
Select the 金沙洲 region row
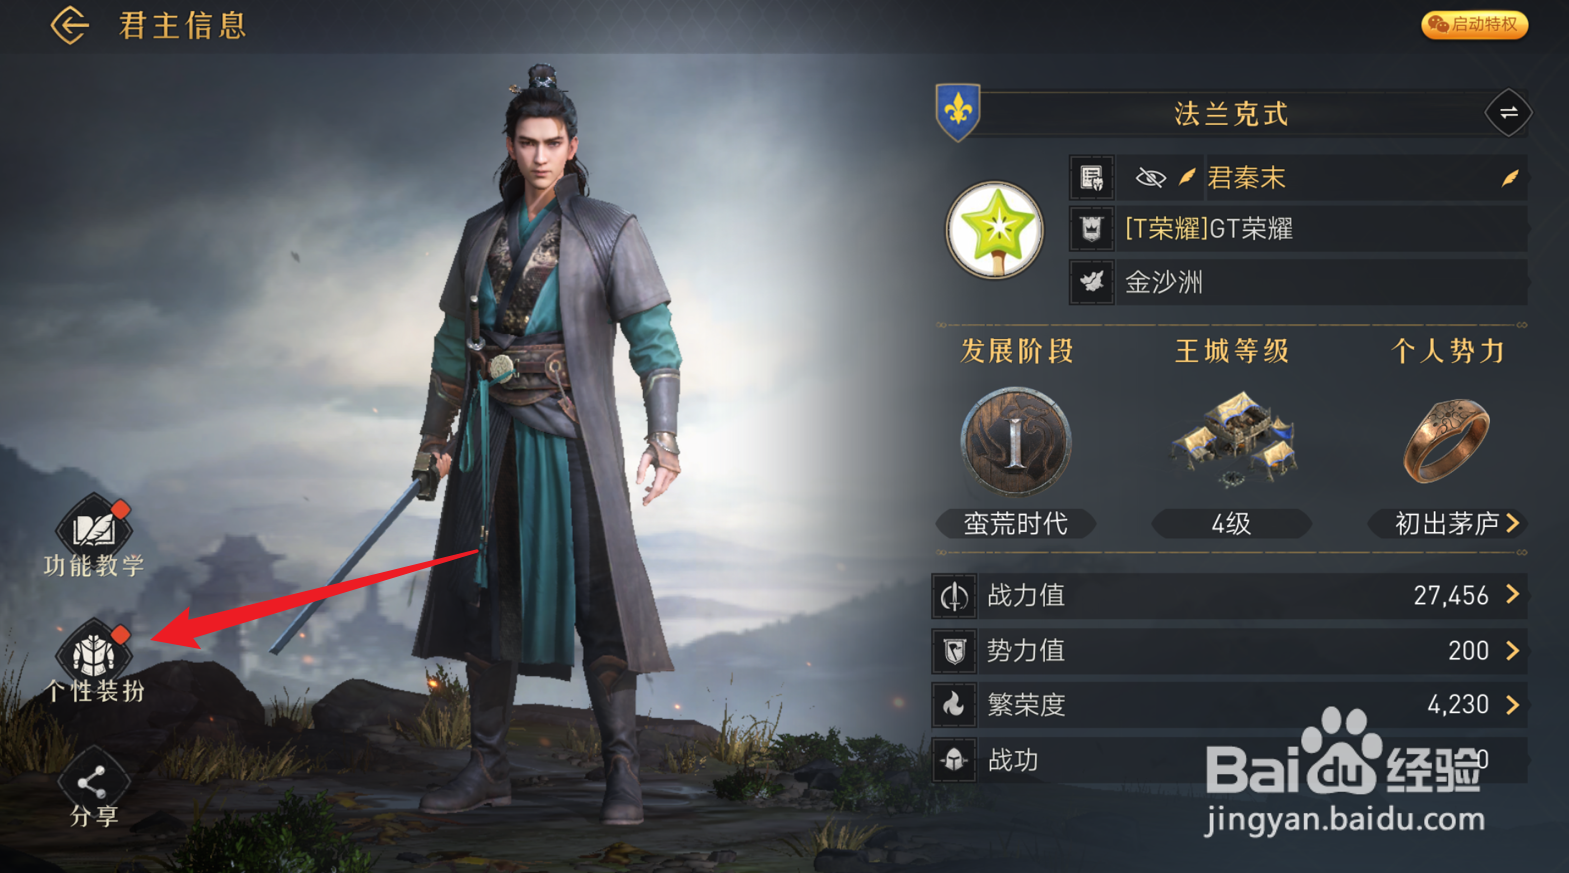[x=1298, y=282]
